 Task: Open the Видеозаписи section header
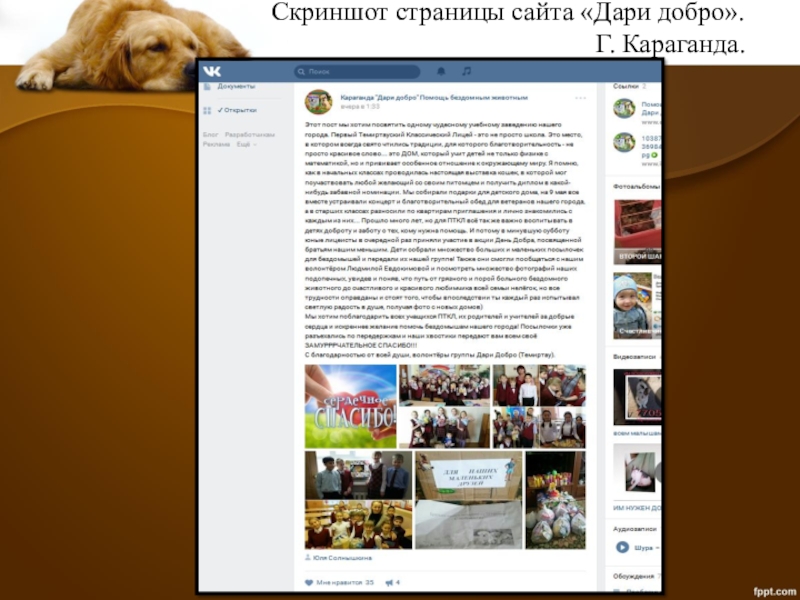click(x=634, y=357)
